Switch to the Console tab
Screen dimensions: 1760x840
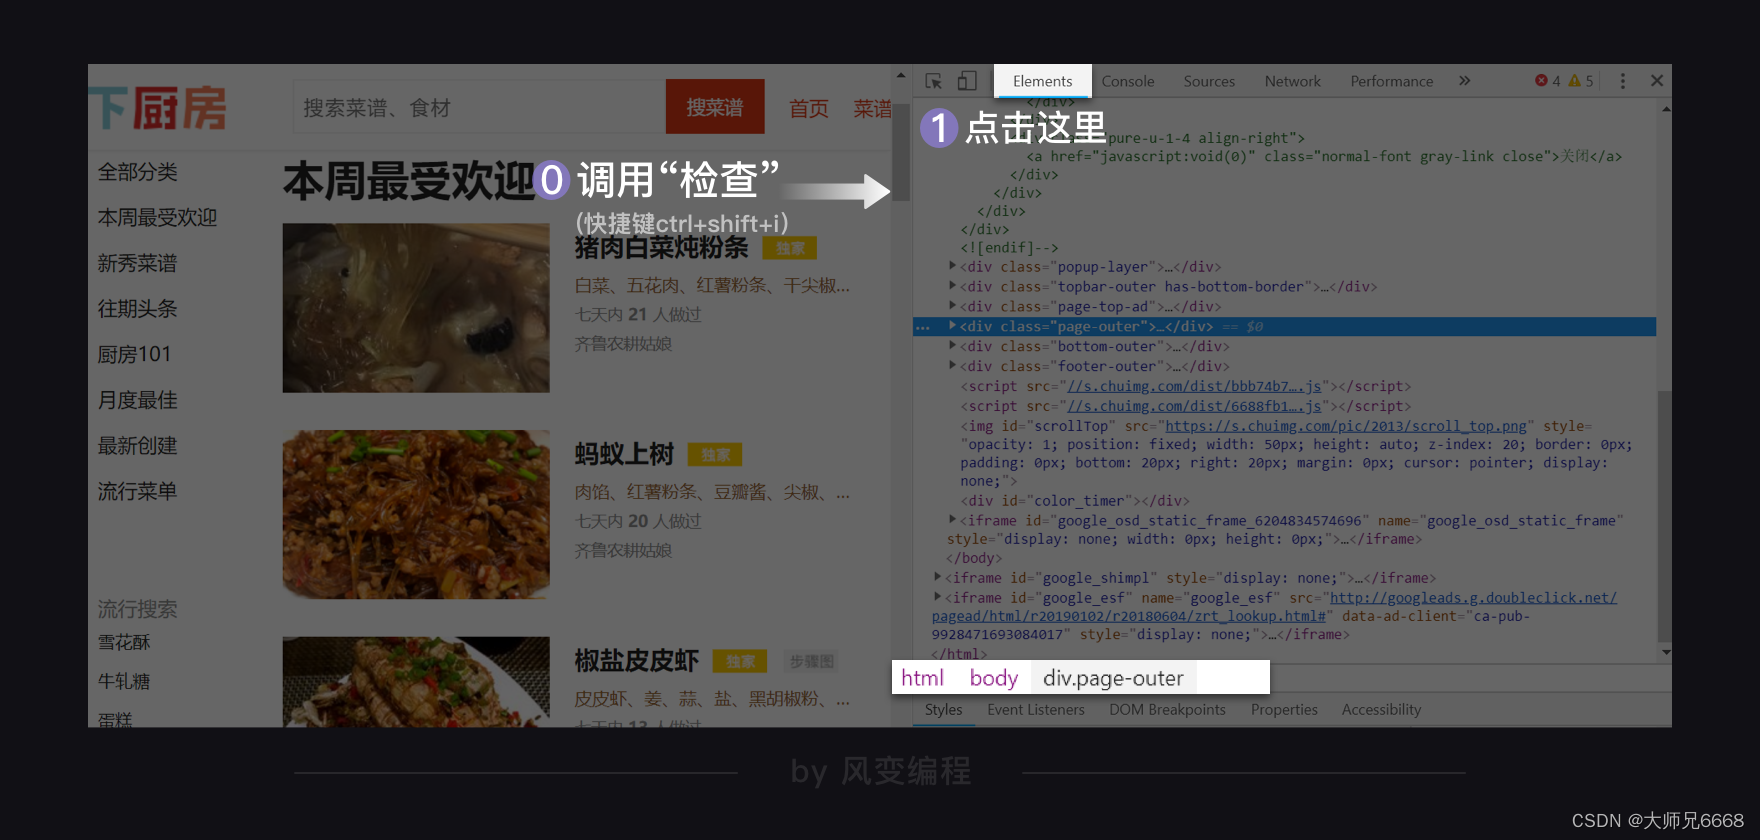pos(1128,81)
